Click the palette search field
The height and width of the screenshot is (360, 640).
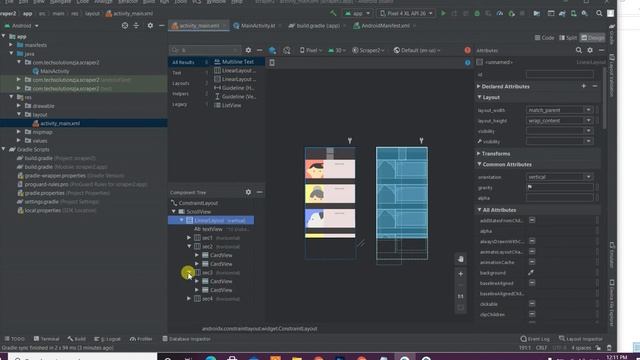click(205, 50)
